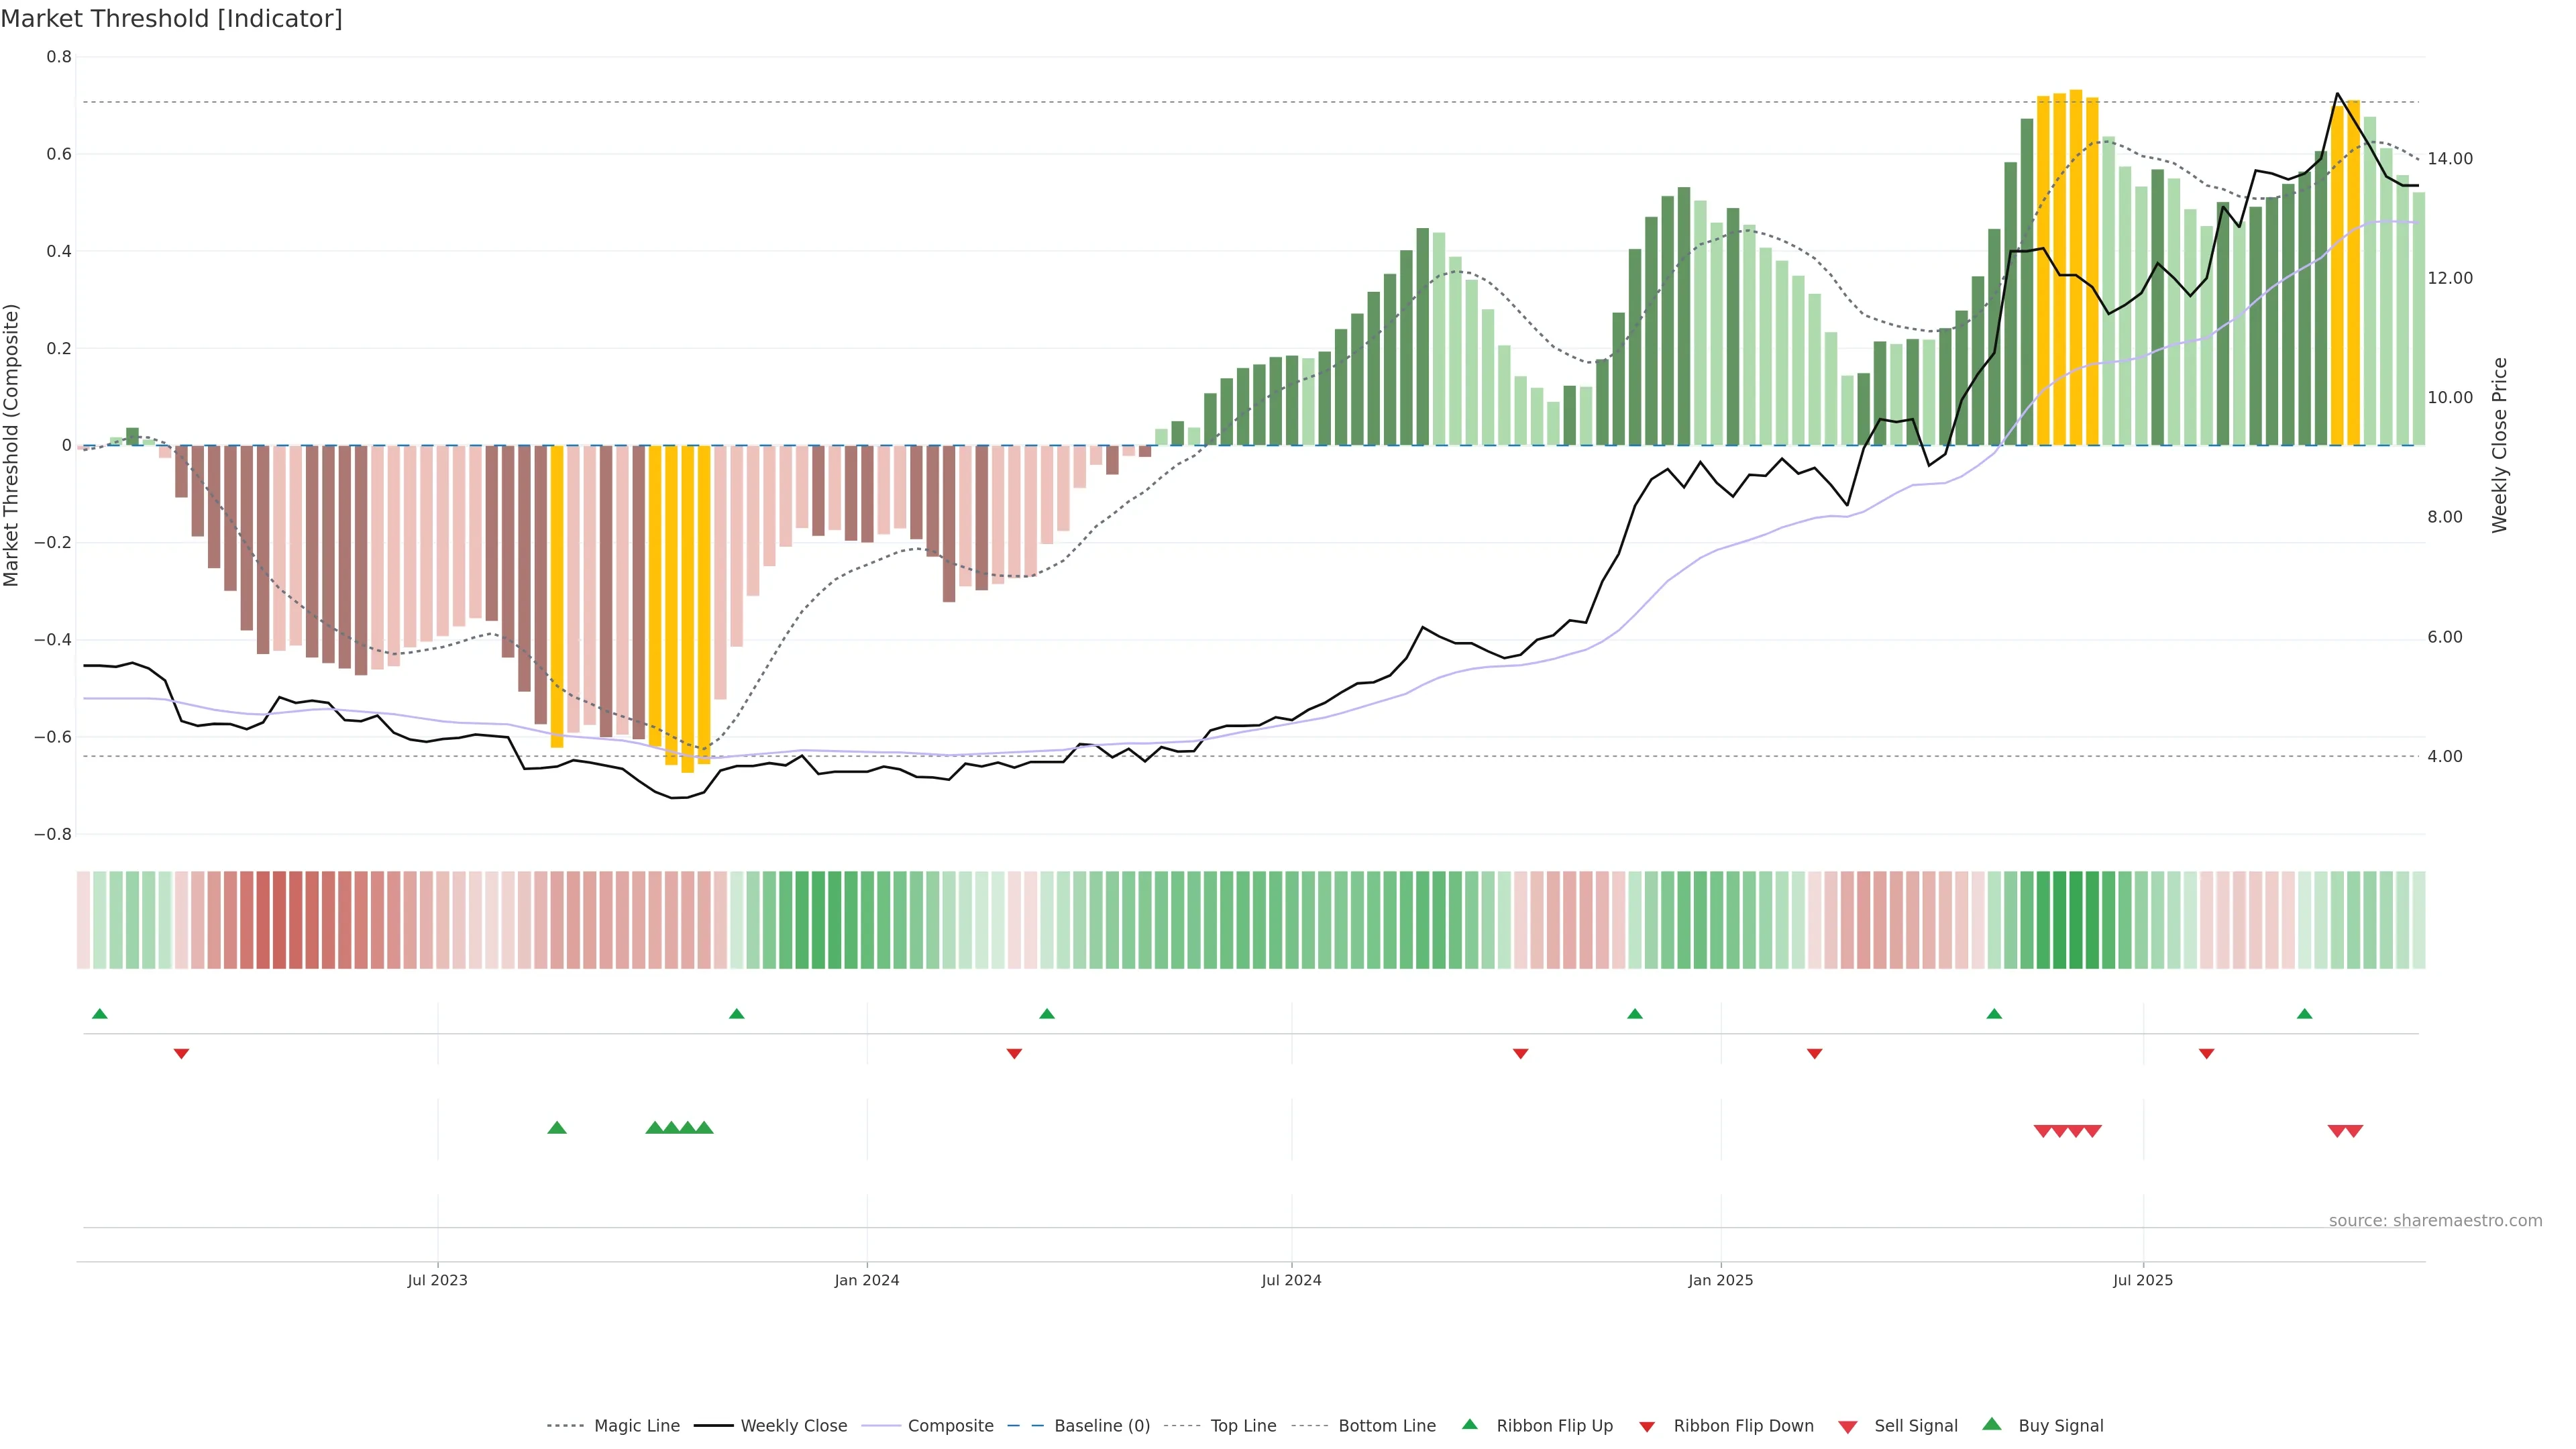Click the isolated buy signal triangle near Aug 2023

(557, 1128)
